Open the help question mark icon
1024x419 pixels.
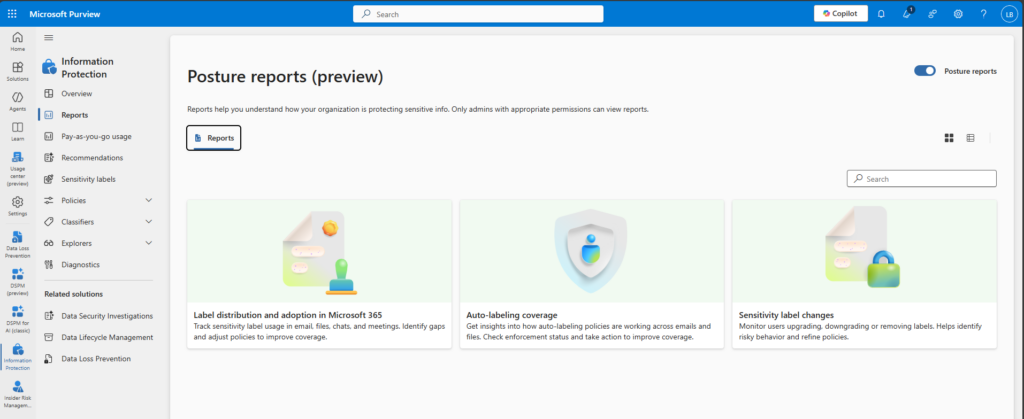(984, 14)
